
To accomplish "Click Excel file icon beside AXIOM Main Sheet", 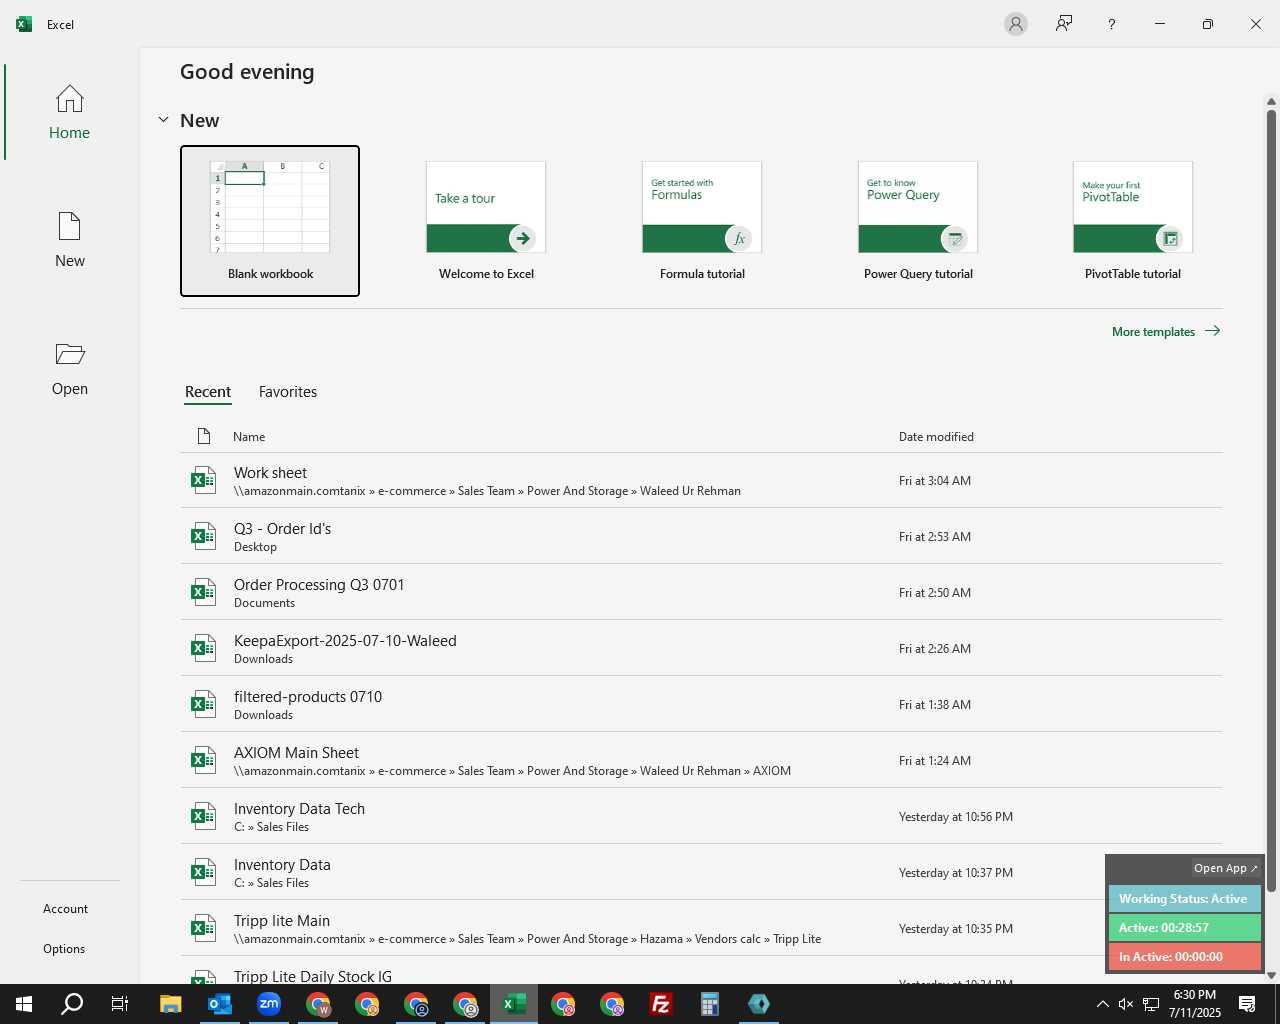I will point(203,760).
